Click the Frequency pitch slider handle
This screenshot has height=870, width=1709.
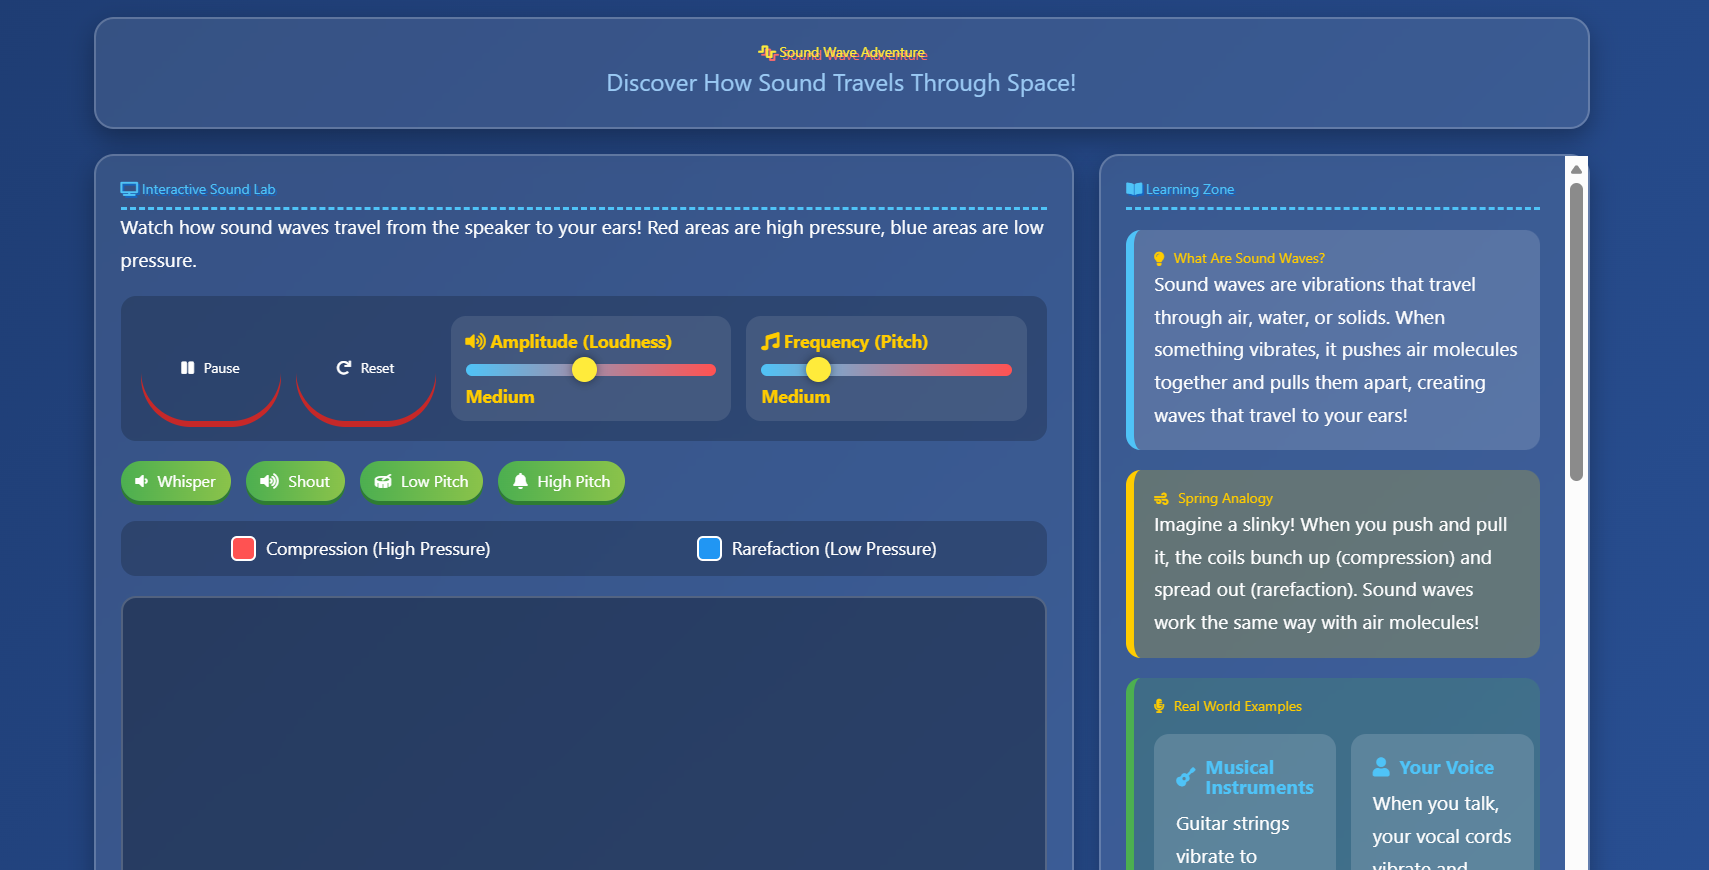pyautogui.click(x=818, y=370)
